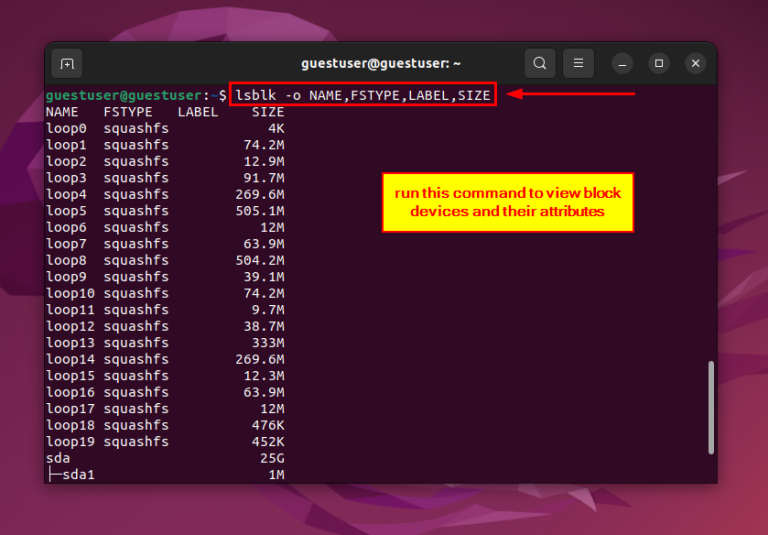Click loop19 device name
768x535 pixels.
(71, 442)
